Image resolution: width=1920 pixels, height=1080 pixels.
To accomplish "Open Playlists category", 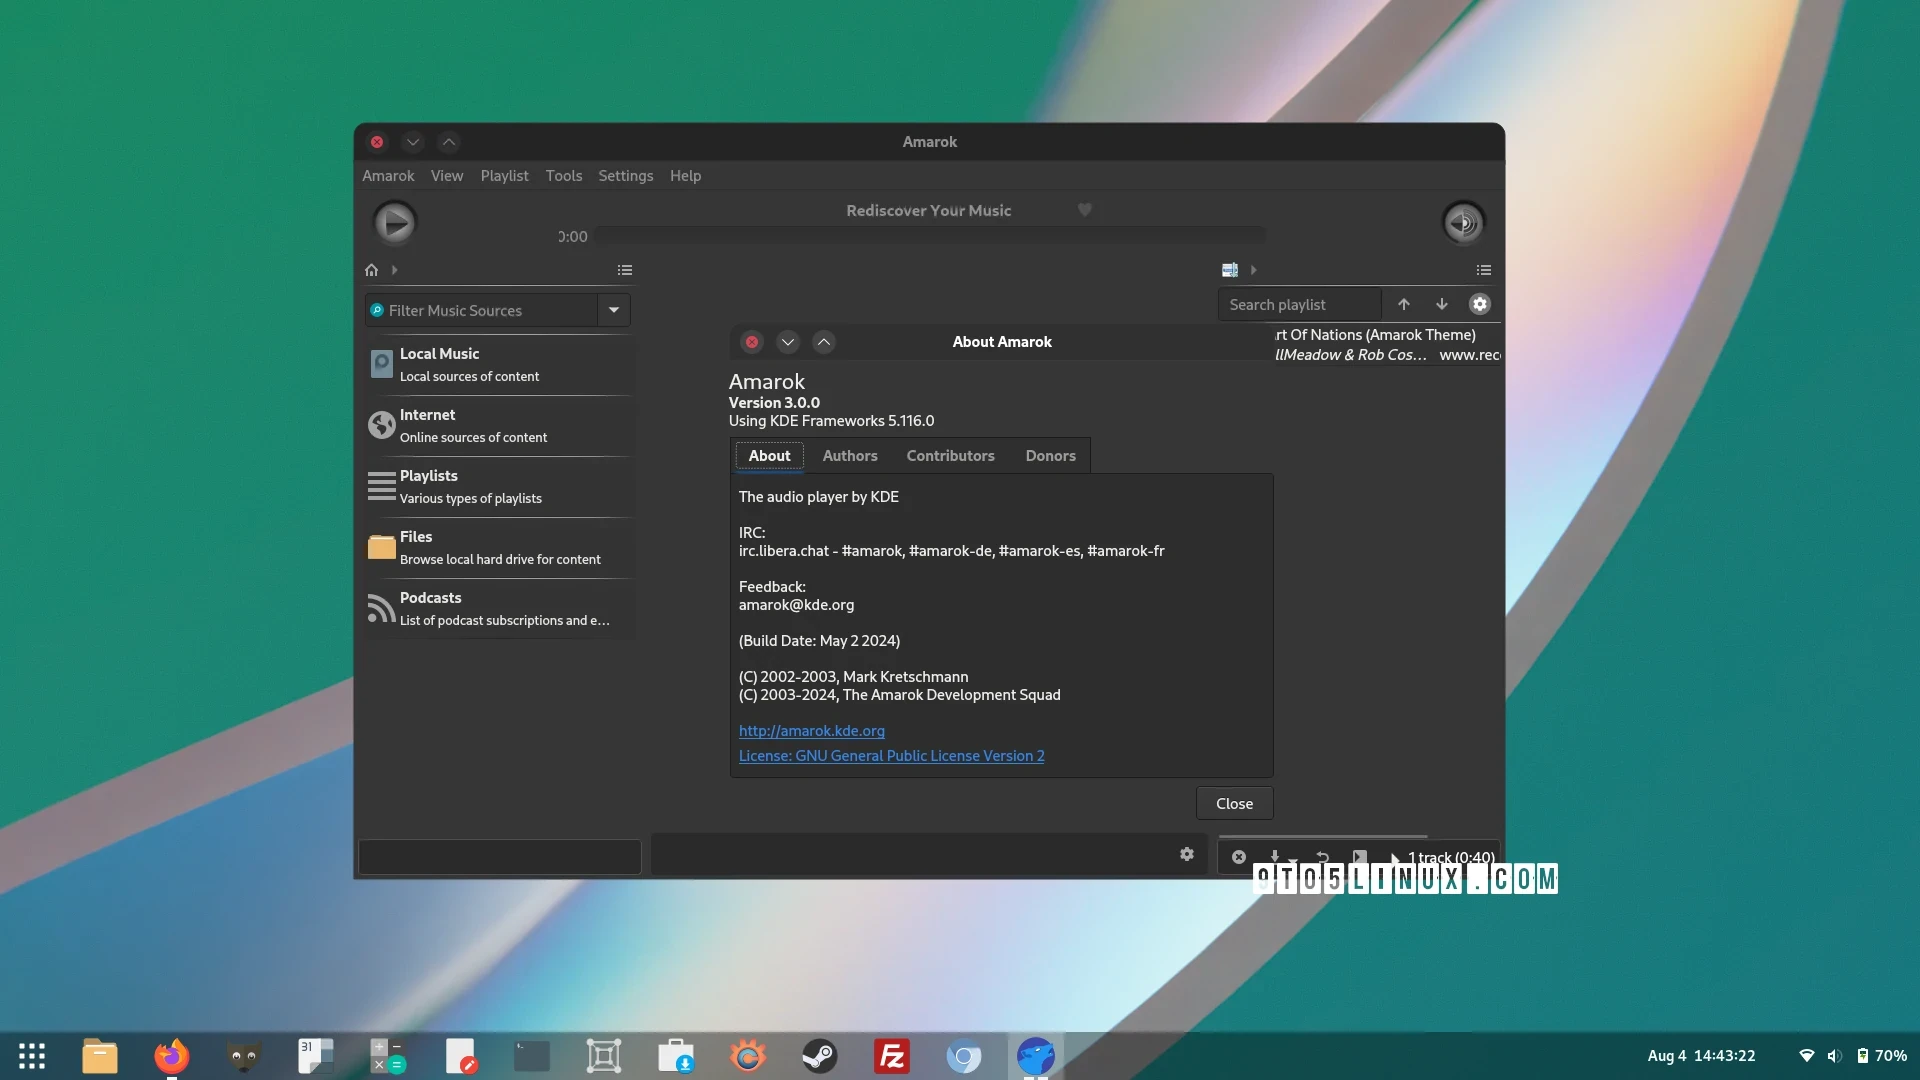I will [499, 486].
